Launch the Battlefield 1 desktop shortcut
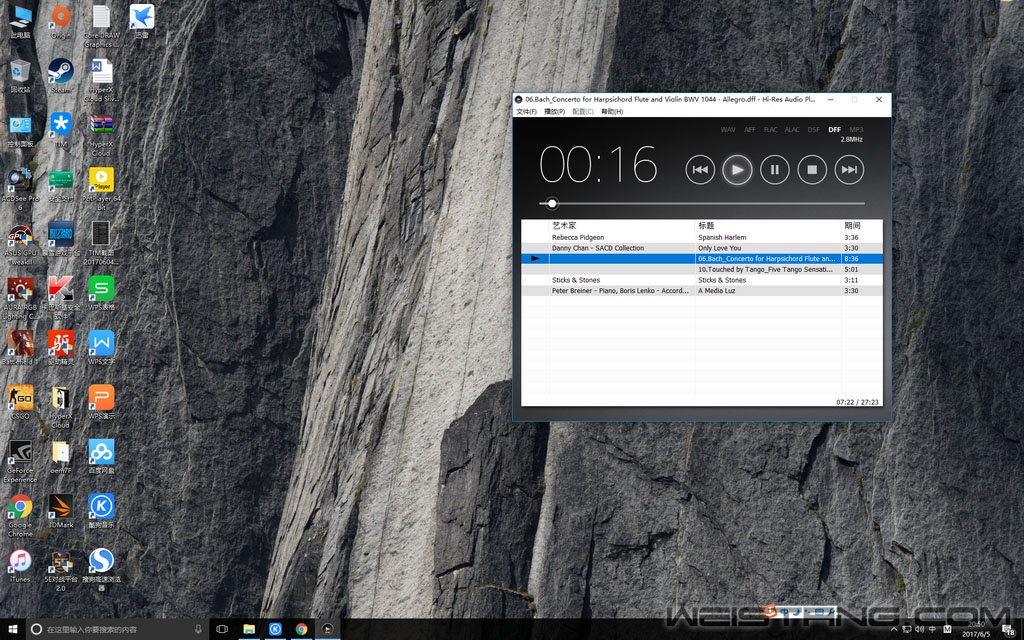The image size is (1024, 640). [x=20, y=347]
